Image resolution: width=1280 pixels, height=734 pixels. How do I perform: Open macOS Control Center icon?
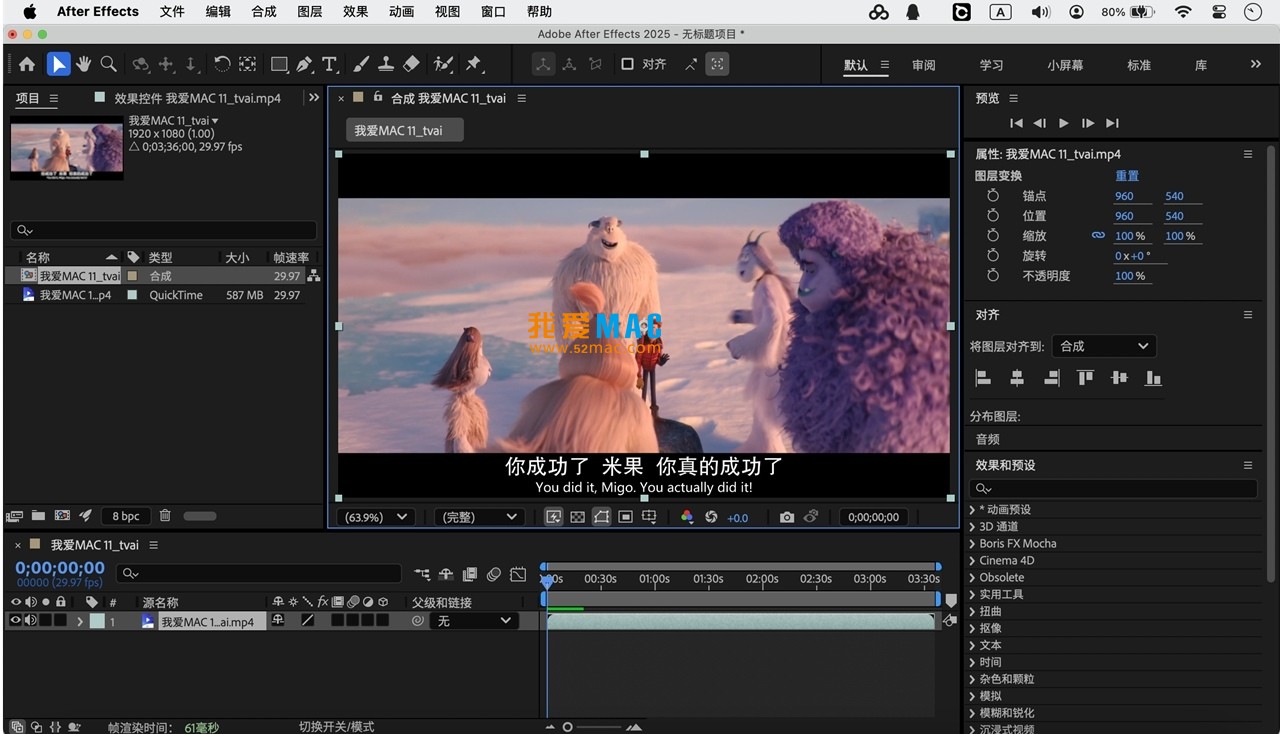(x=1218, y=12)
